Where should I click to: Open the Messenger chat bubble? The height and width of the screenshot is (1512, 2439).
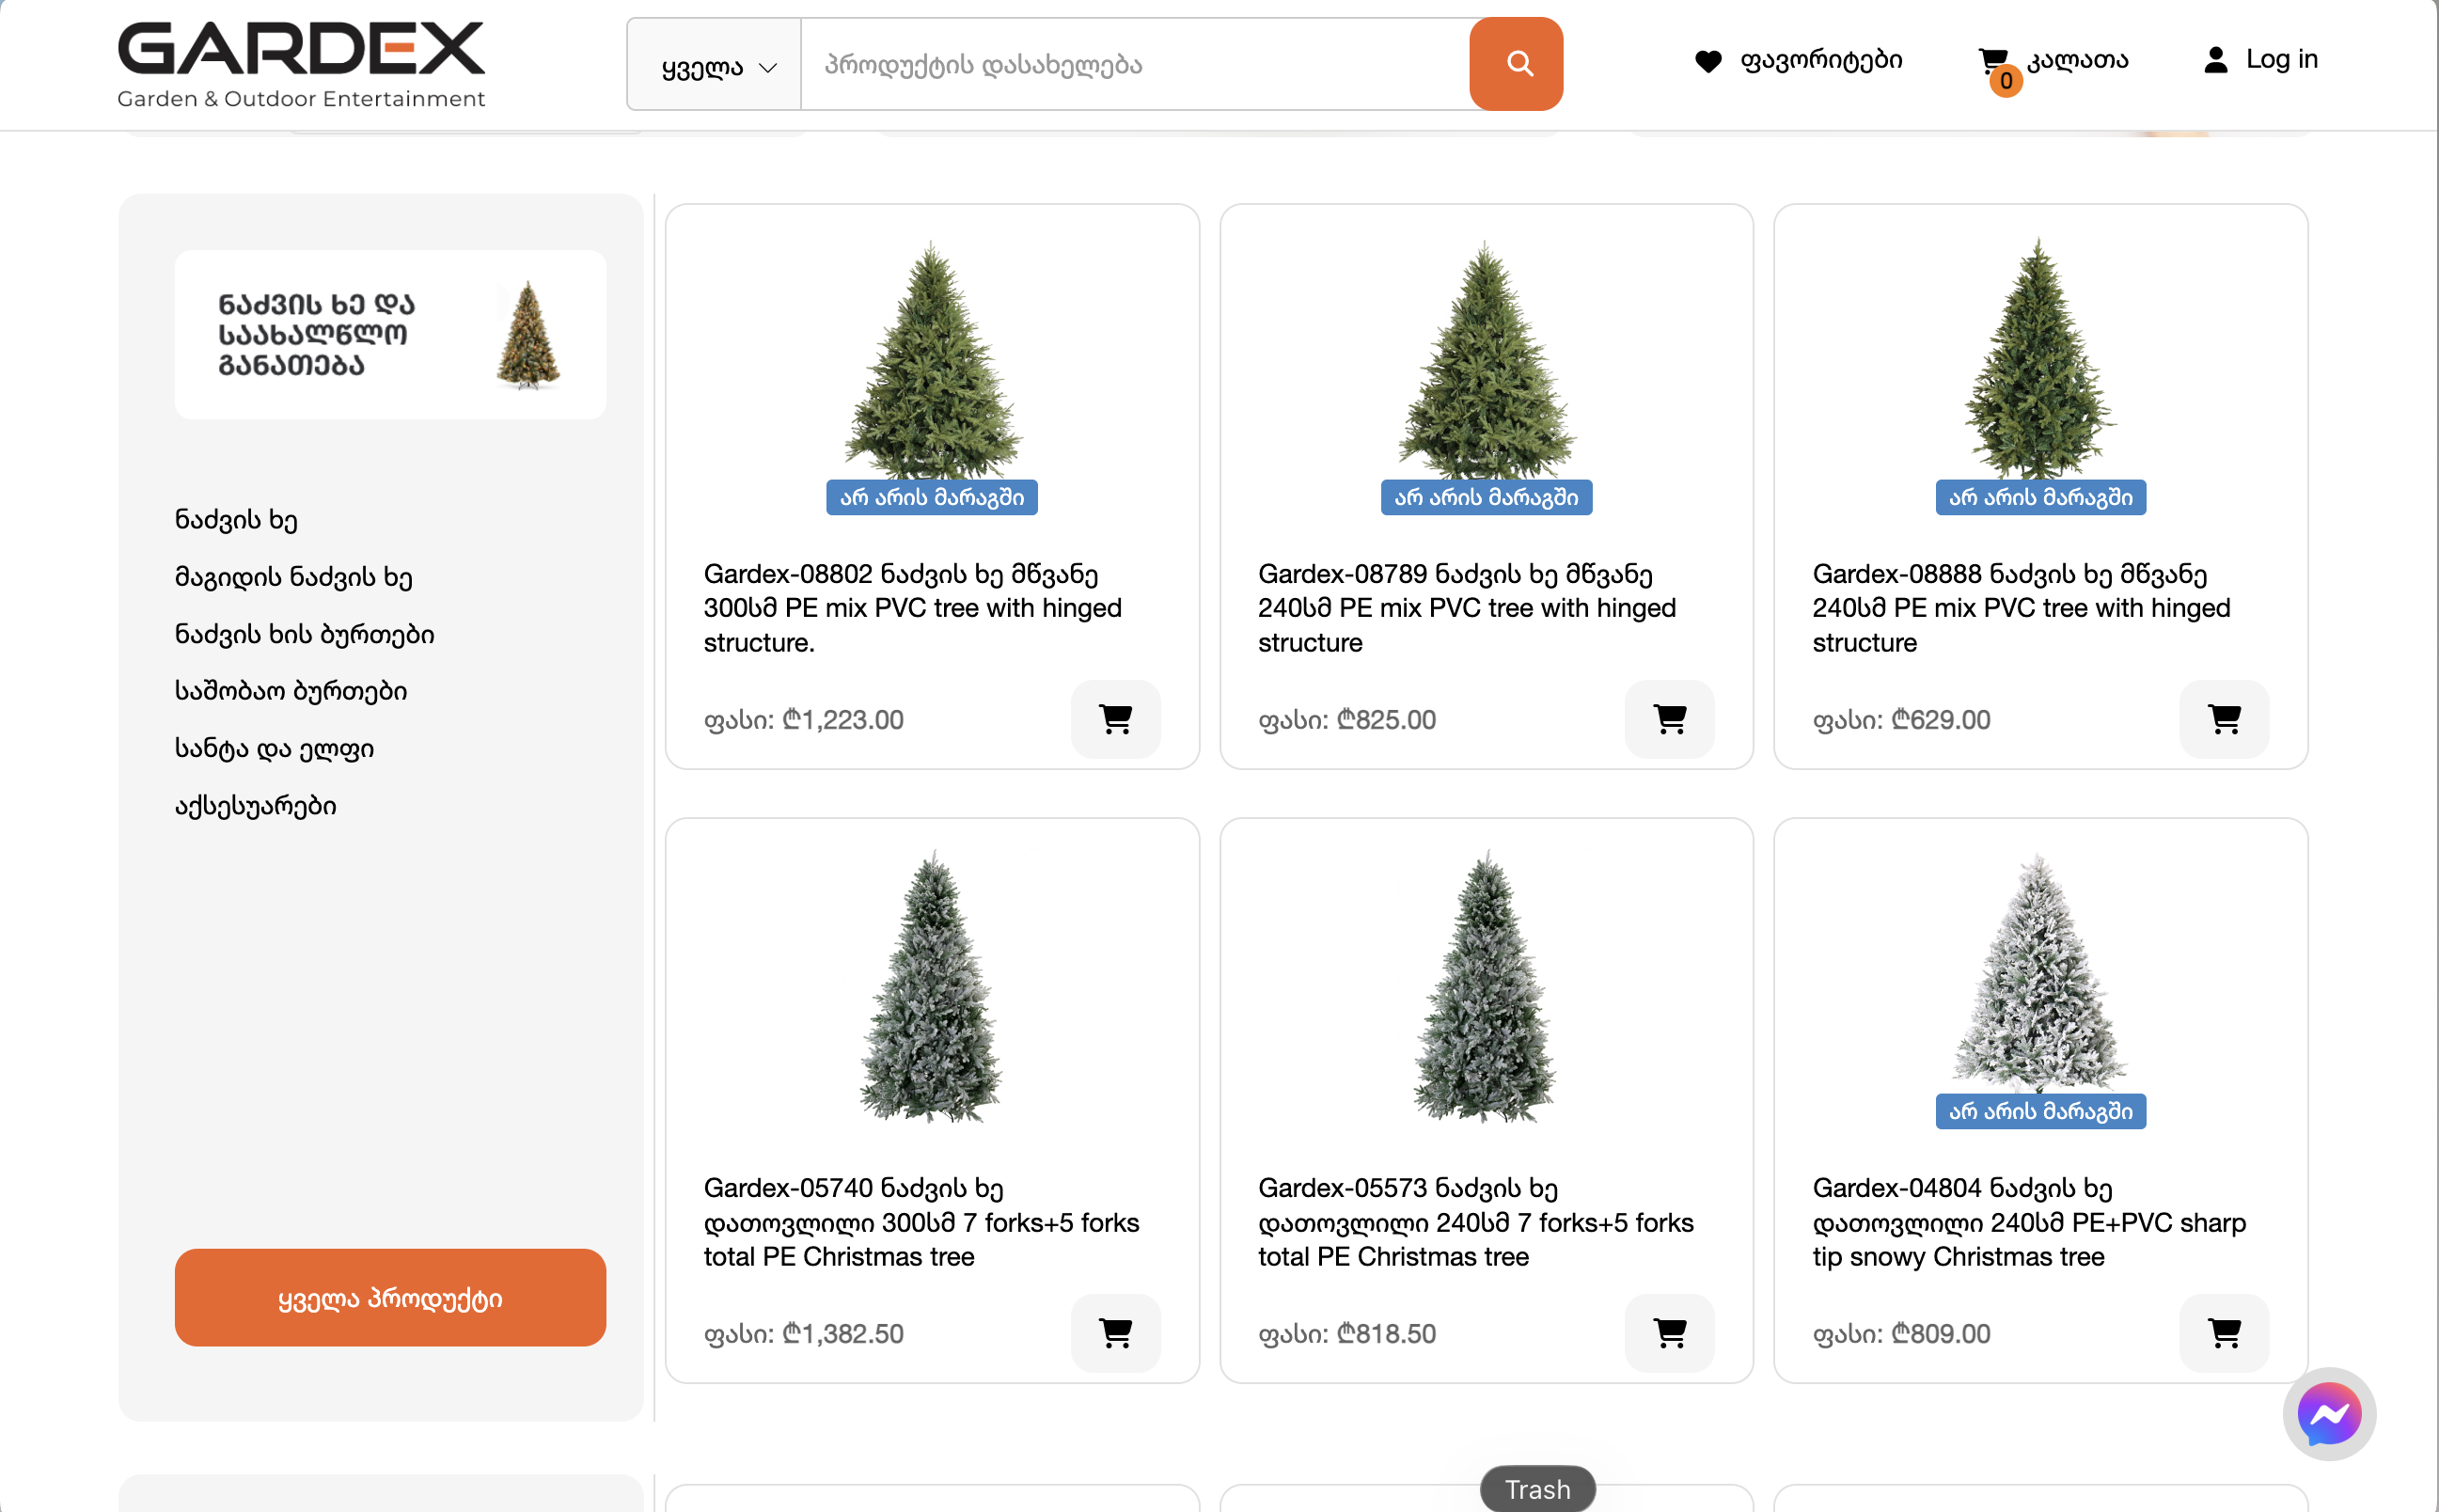click(x=2329, y=1413)
